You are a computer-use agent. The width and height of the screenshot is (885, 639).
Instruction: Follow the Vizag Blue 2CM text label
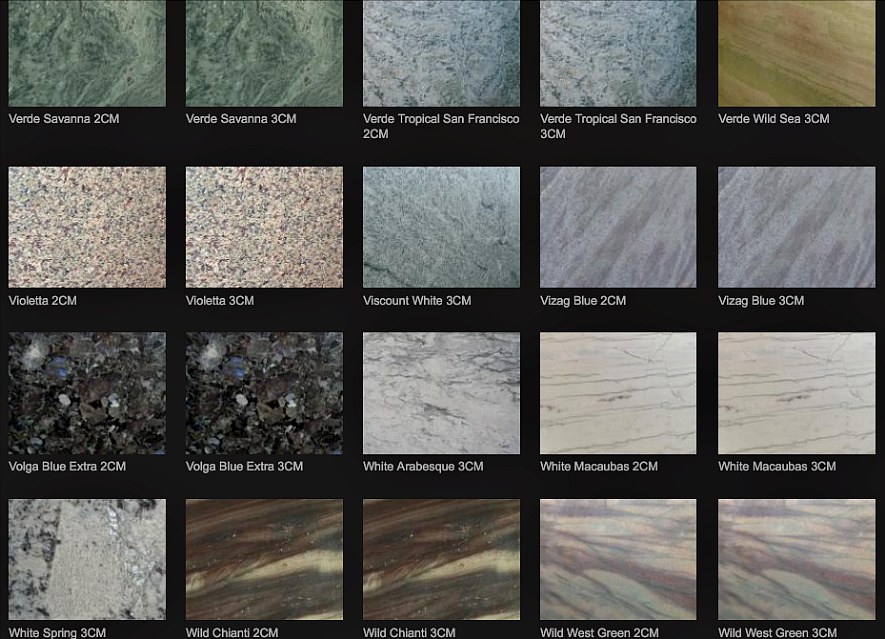tap(583, 301)
